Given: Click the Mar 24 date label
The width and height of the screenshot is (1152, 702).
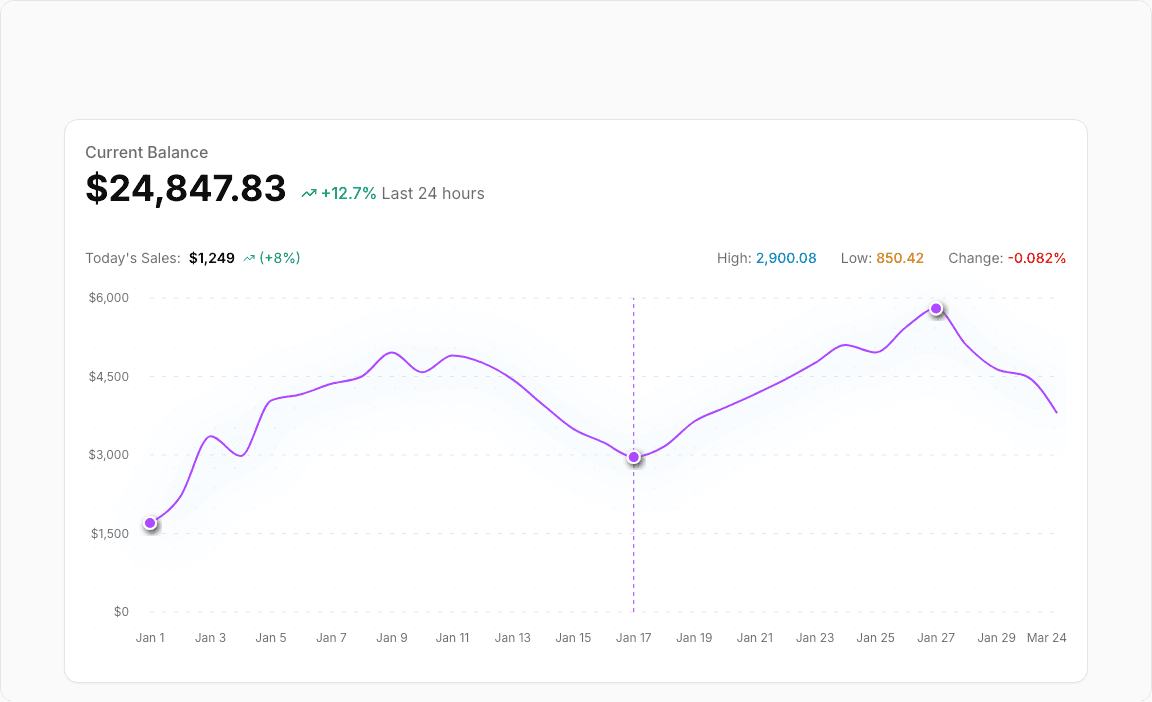Looking at the screenshot, I should 1047,637.
